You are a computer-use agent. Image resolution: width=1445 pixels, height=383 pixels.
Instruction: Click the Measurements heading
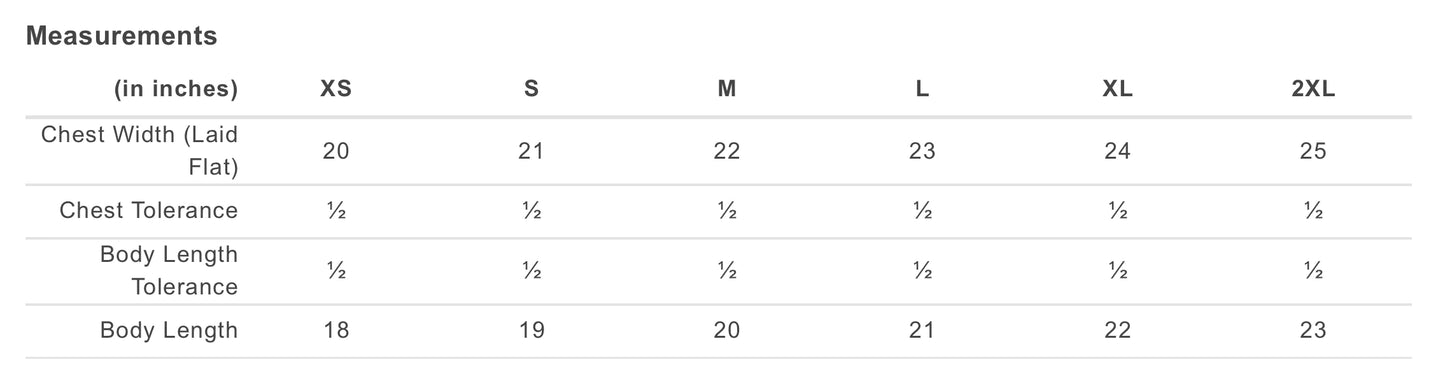pos(121,36)
